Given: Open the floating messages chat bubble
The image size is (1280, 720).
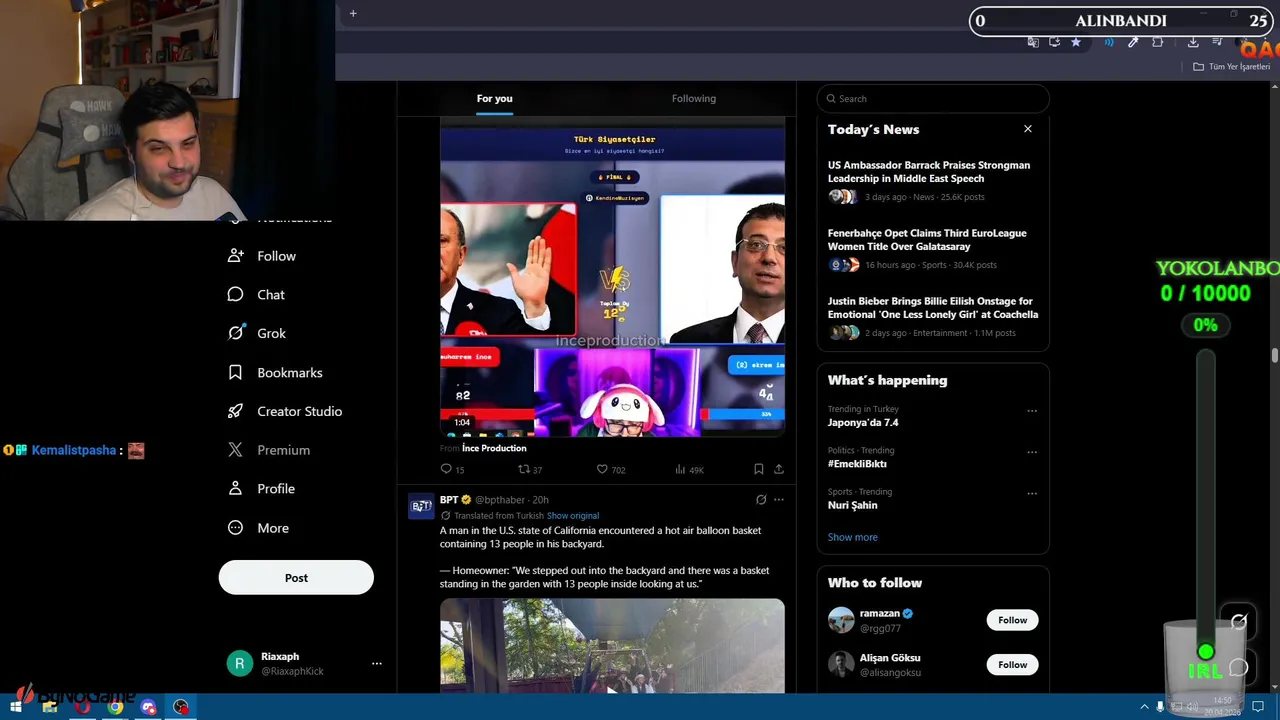Looking at the screenshot, I should [x=1238, y=667].
